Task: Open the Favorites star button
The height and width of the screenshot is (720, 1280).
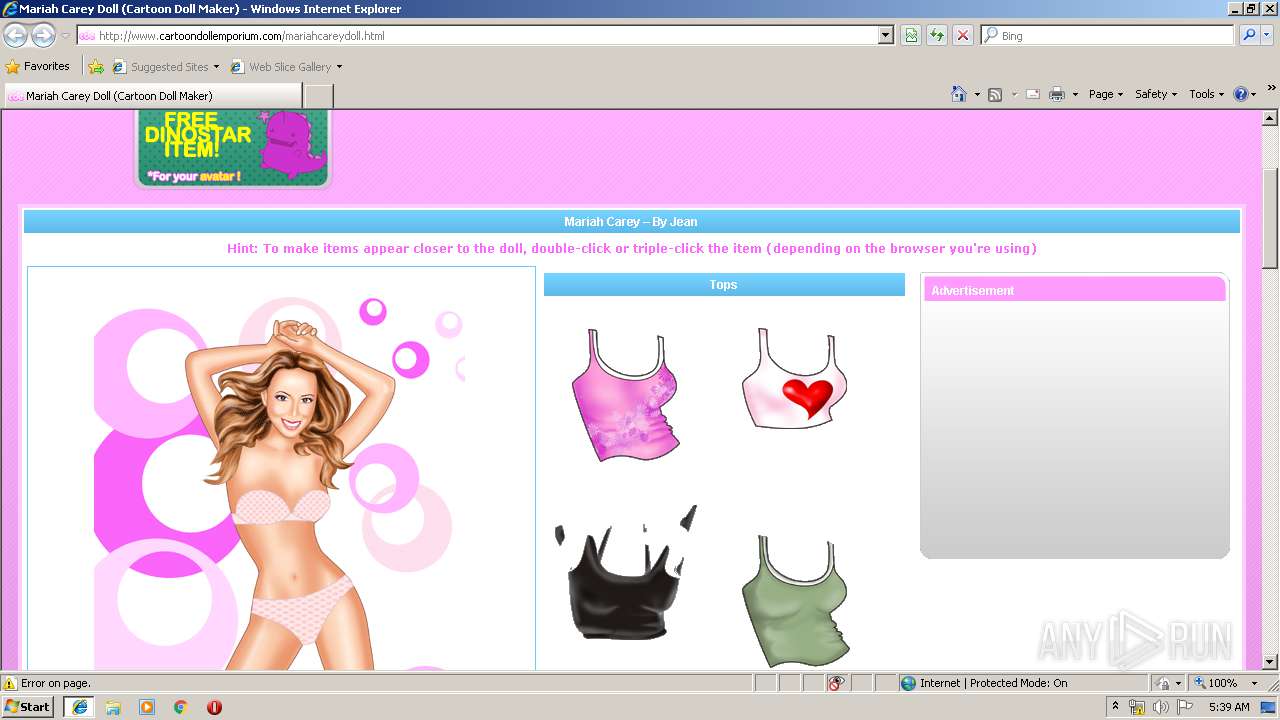Action: [38, 67]
